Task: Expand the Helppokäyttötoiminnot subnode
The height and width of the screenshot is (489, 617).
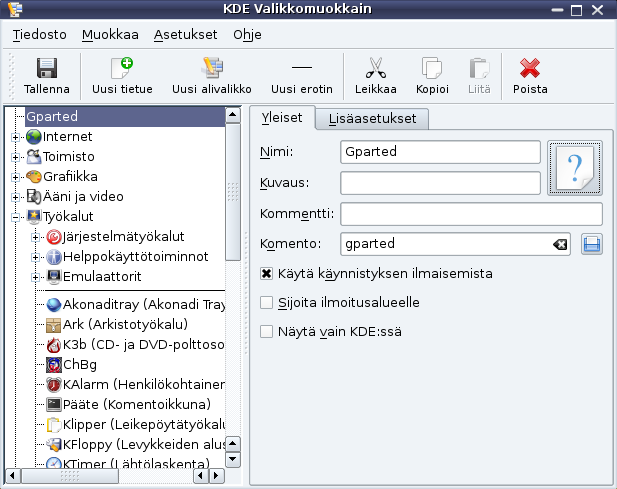Action: [35, 257]
